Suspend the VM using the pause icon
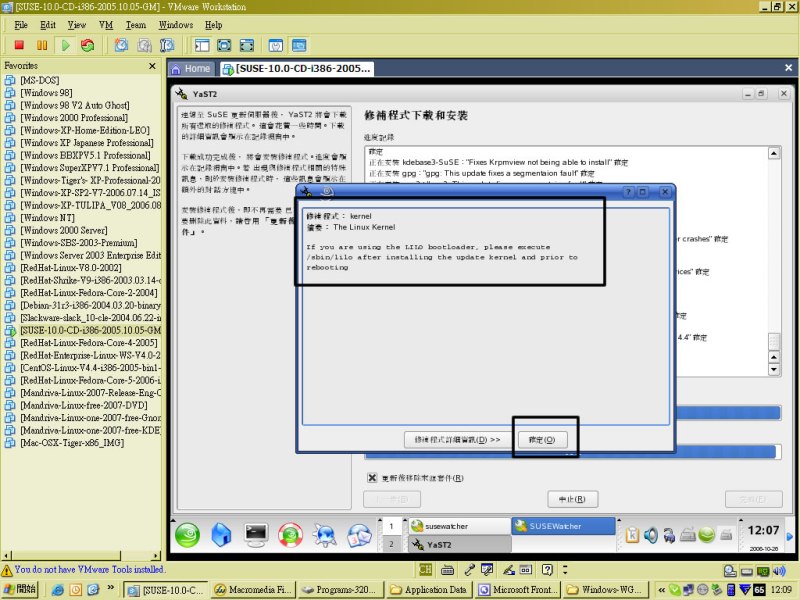The width and height of the screenshot is (800, 600). pos(42,45)
